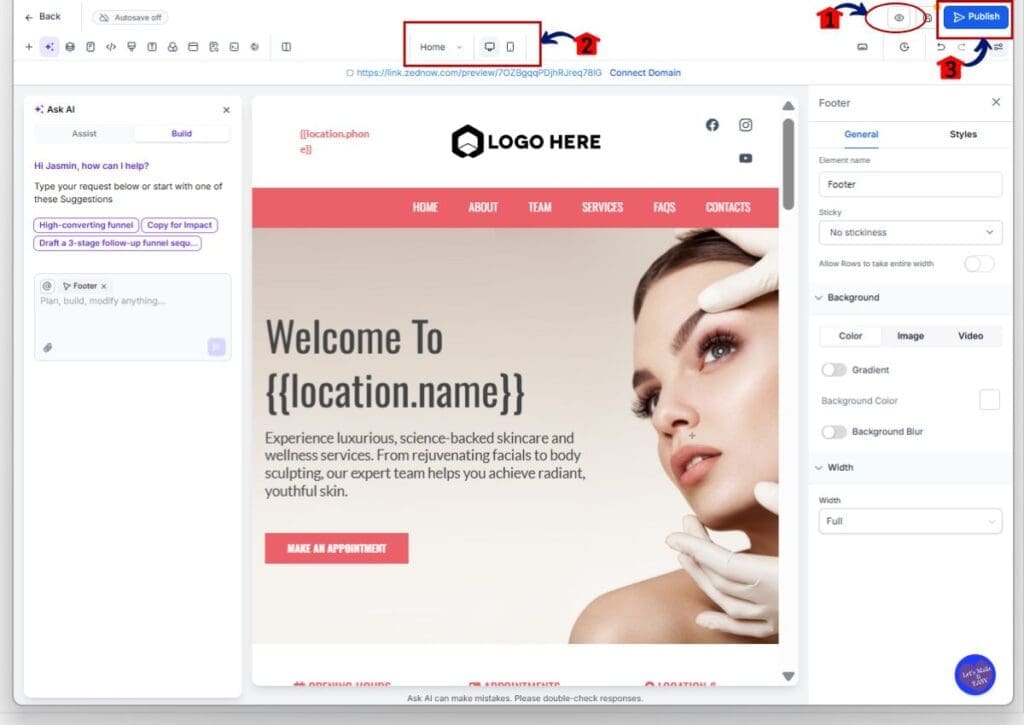Select the Styles tab in Footer panel
The image size is (1024, 725).
click(963, 134)
